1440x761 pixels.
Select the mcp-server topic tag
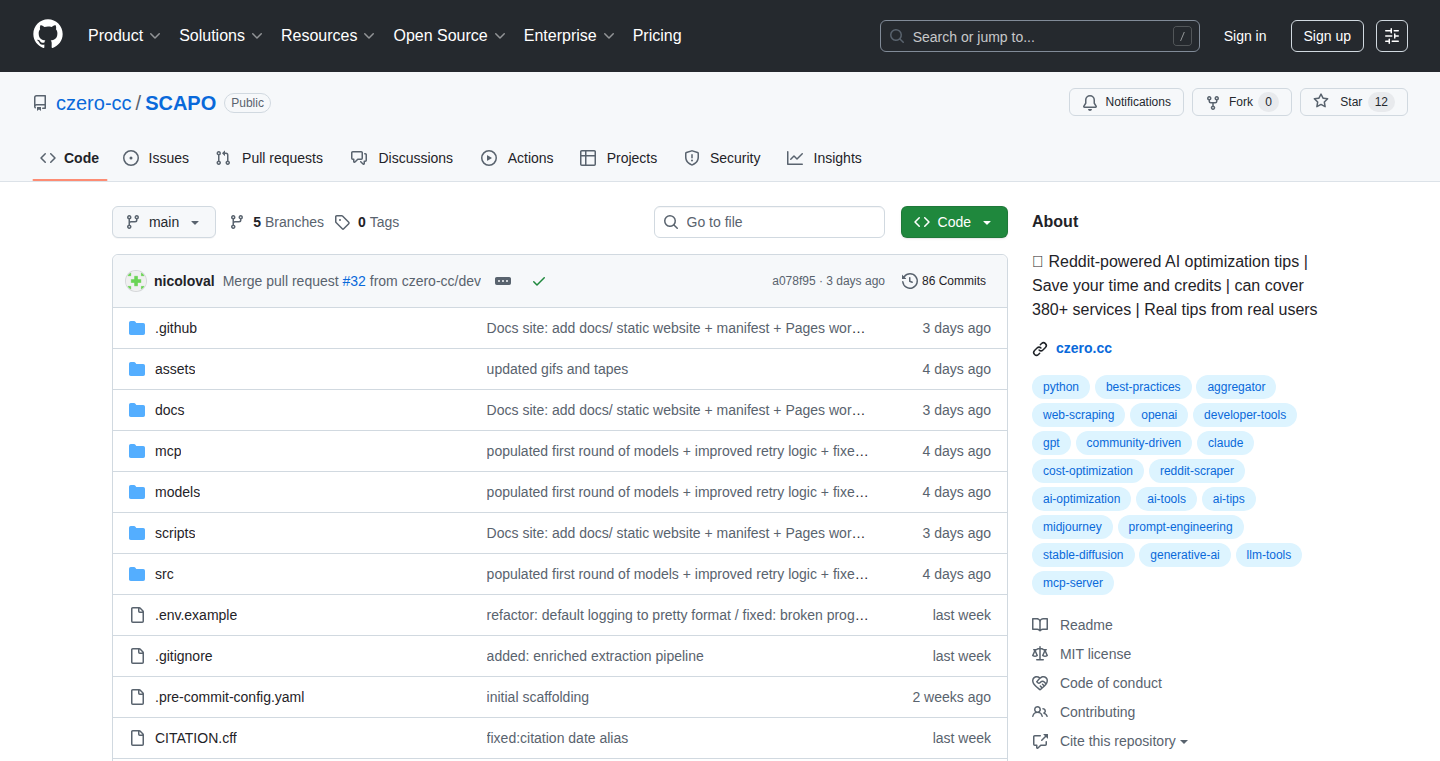(x=1072, y=583)
